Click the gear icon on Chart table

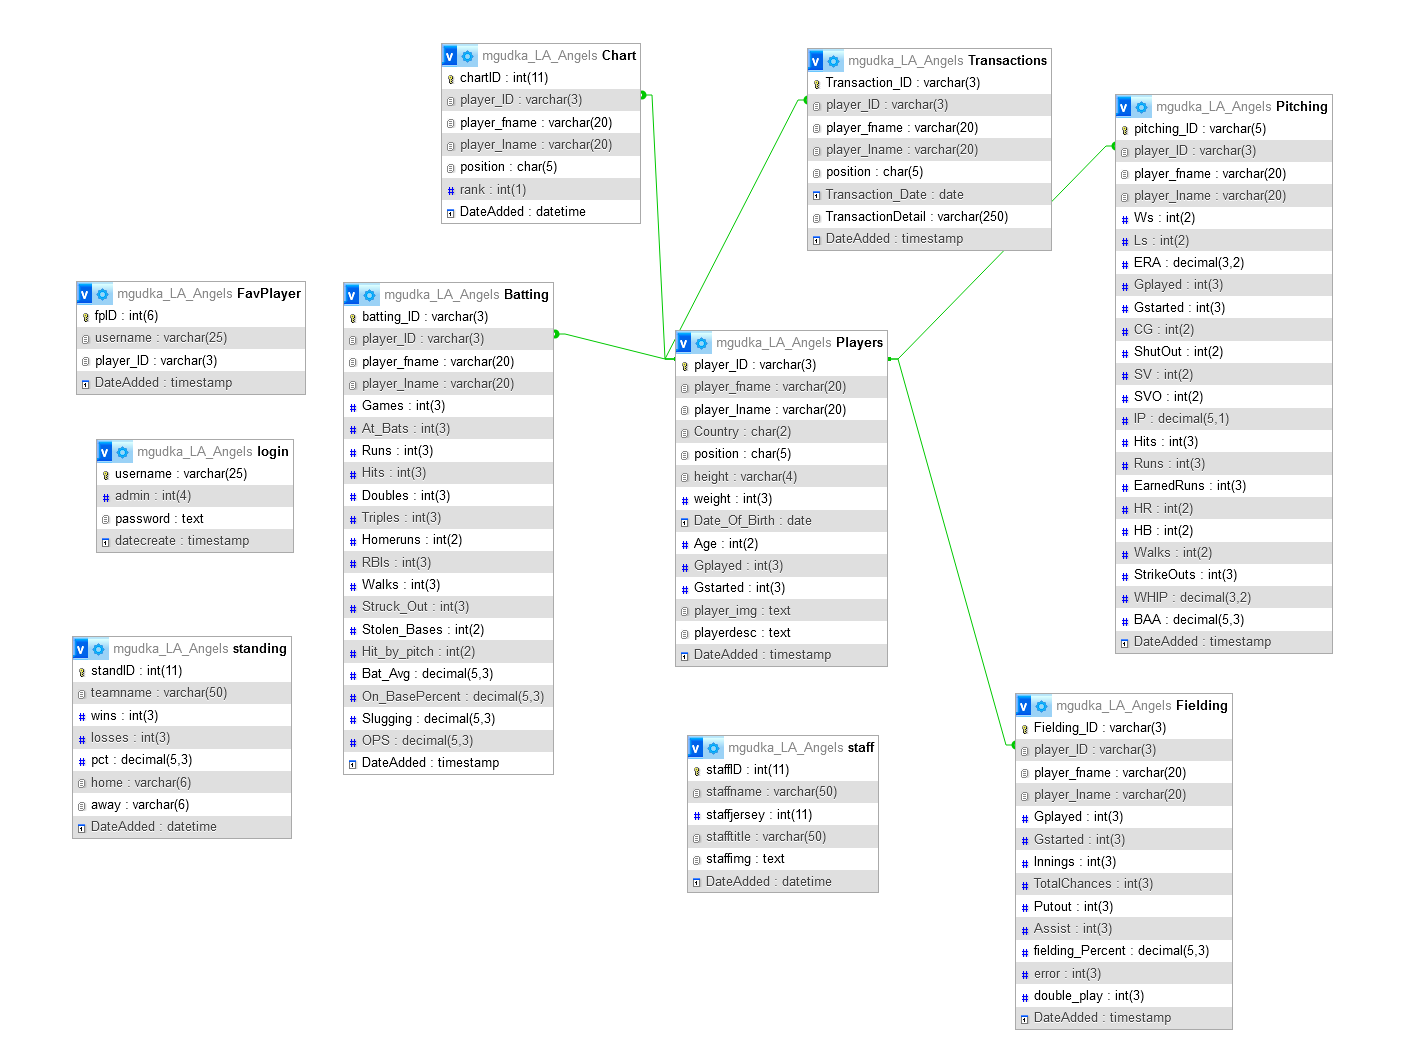[467, 56]
